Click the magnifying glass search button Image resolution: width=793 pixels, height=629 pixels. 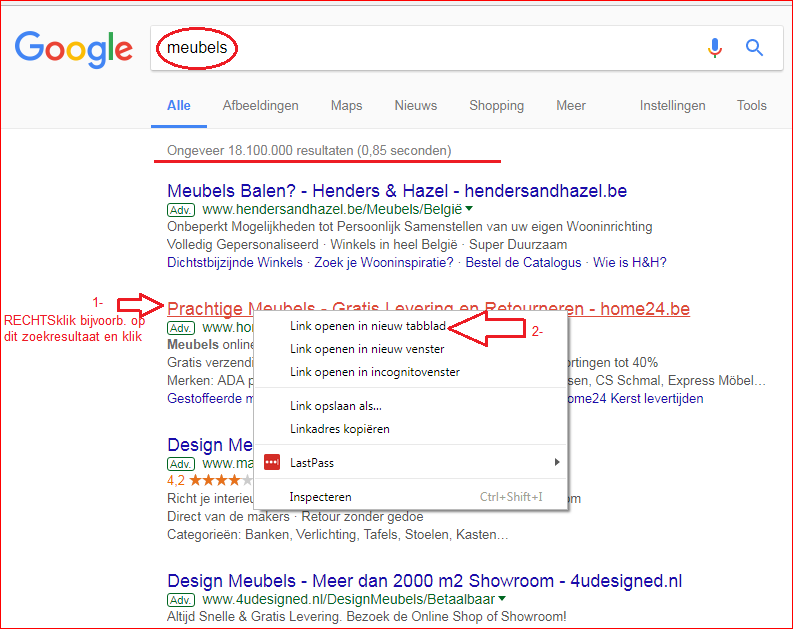tap(754, 47)
